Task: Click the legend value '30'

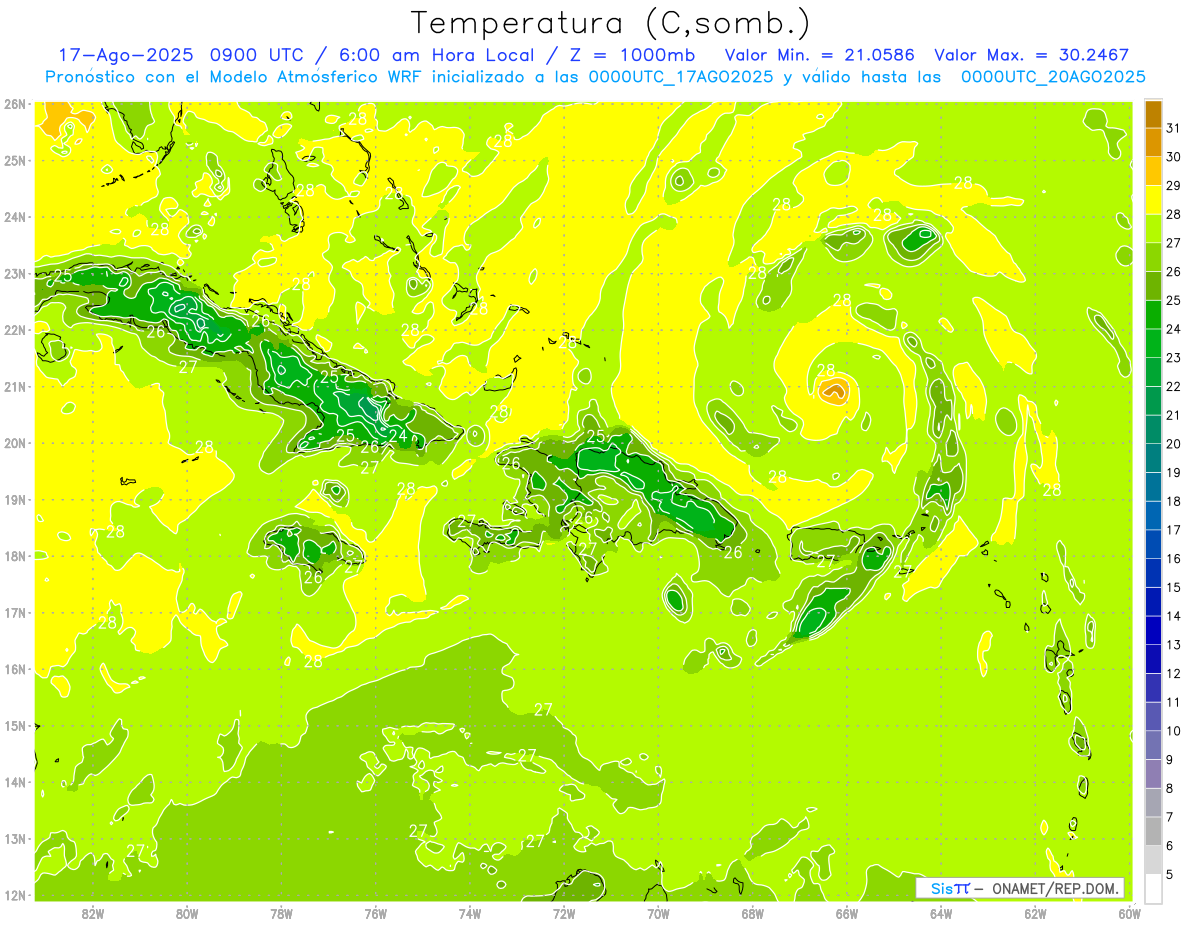Action: 1174,156
